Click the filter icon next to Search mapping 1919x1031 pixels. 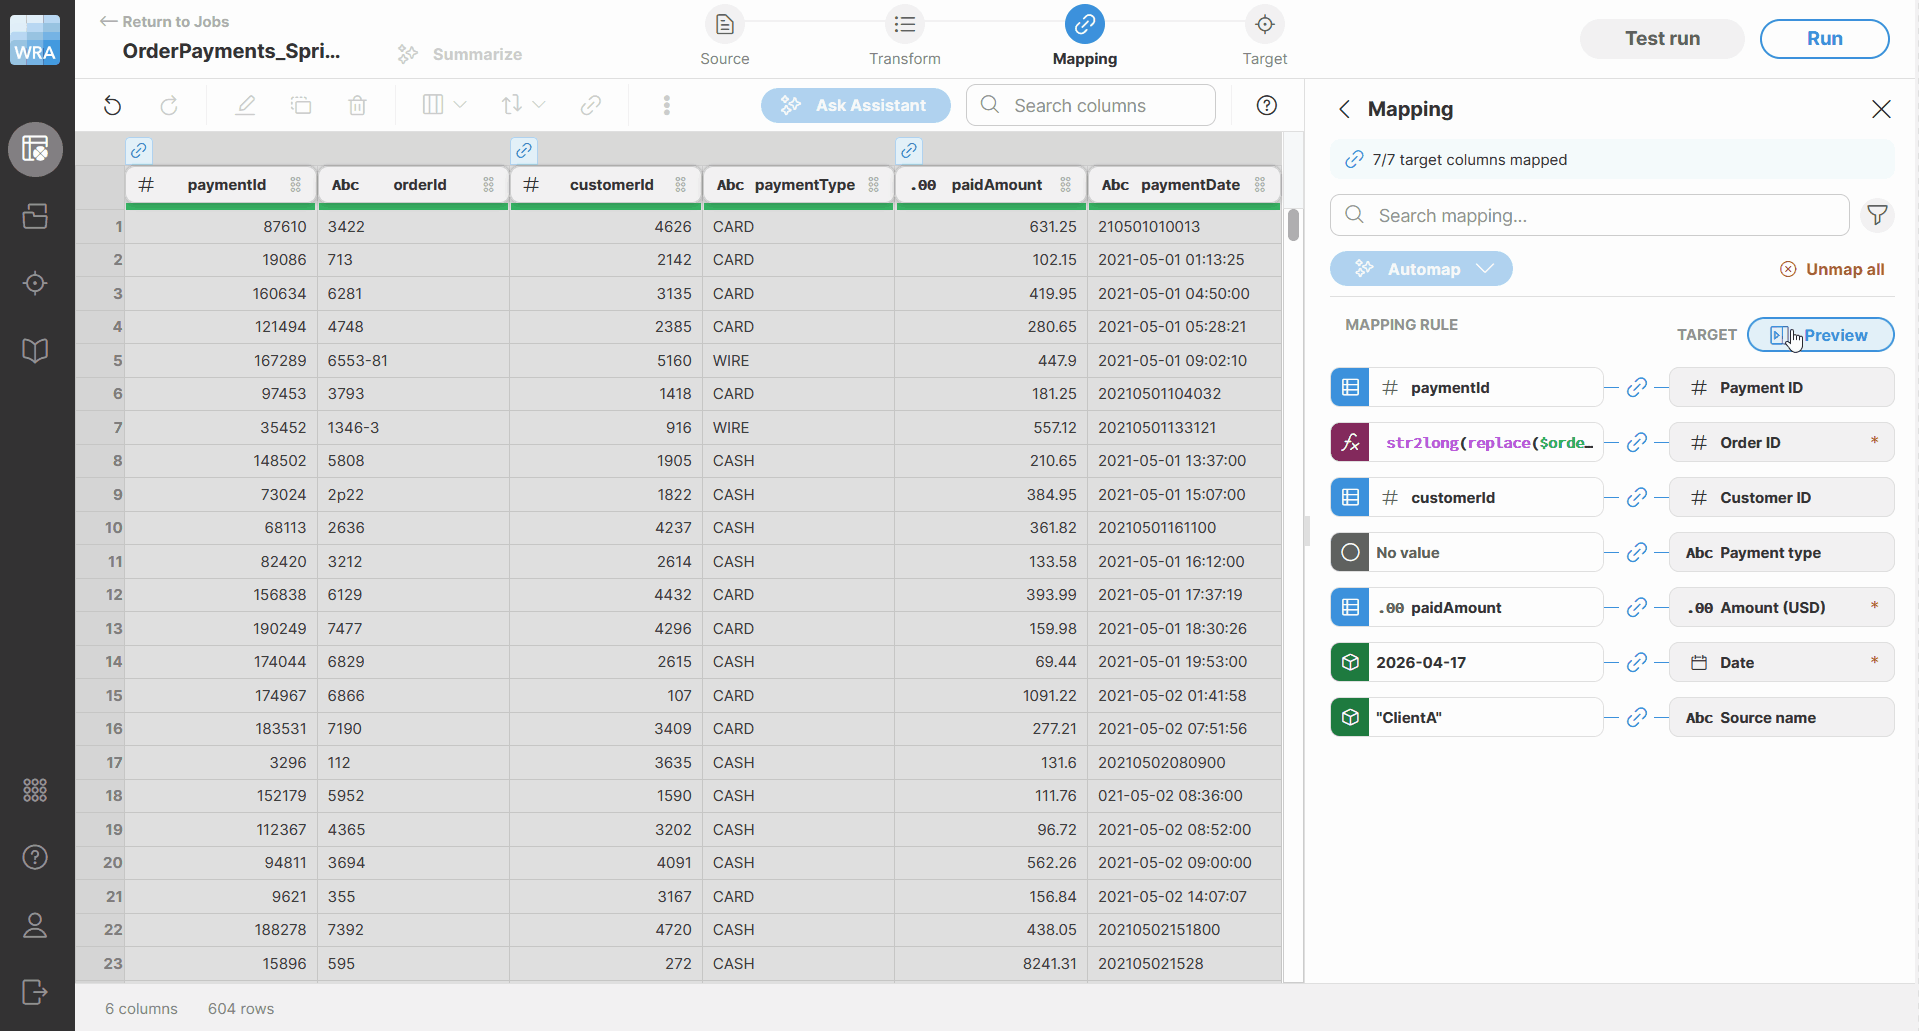pos(1877,215)
